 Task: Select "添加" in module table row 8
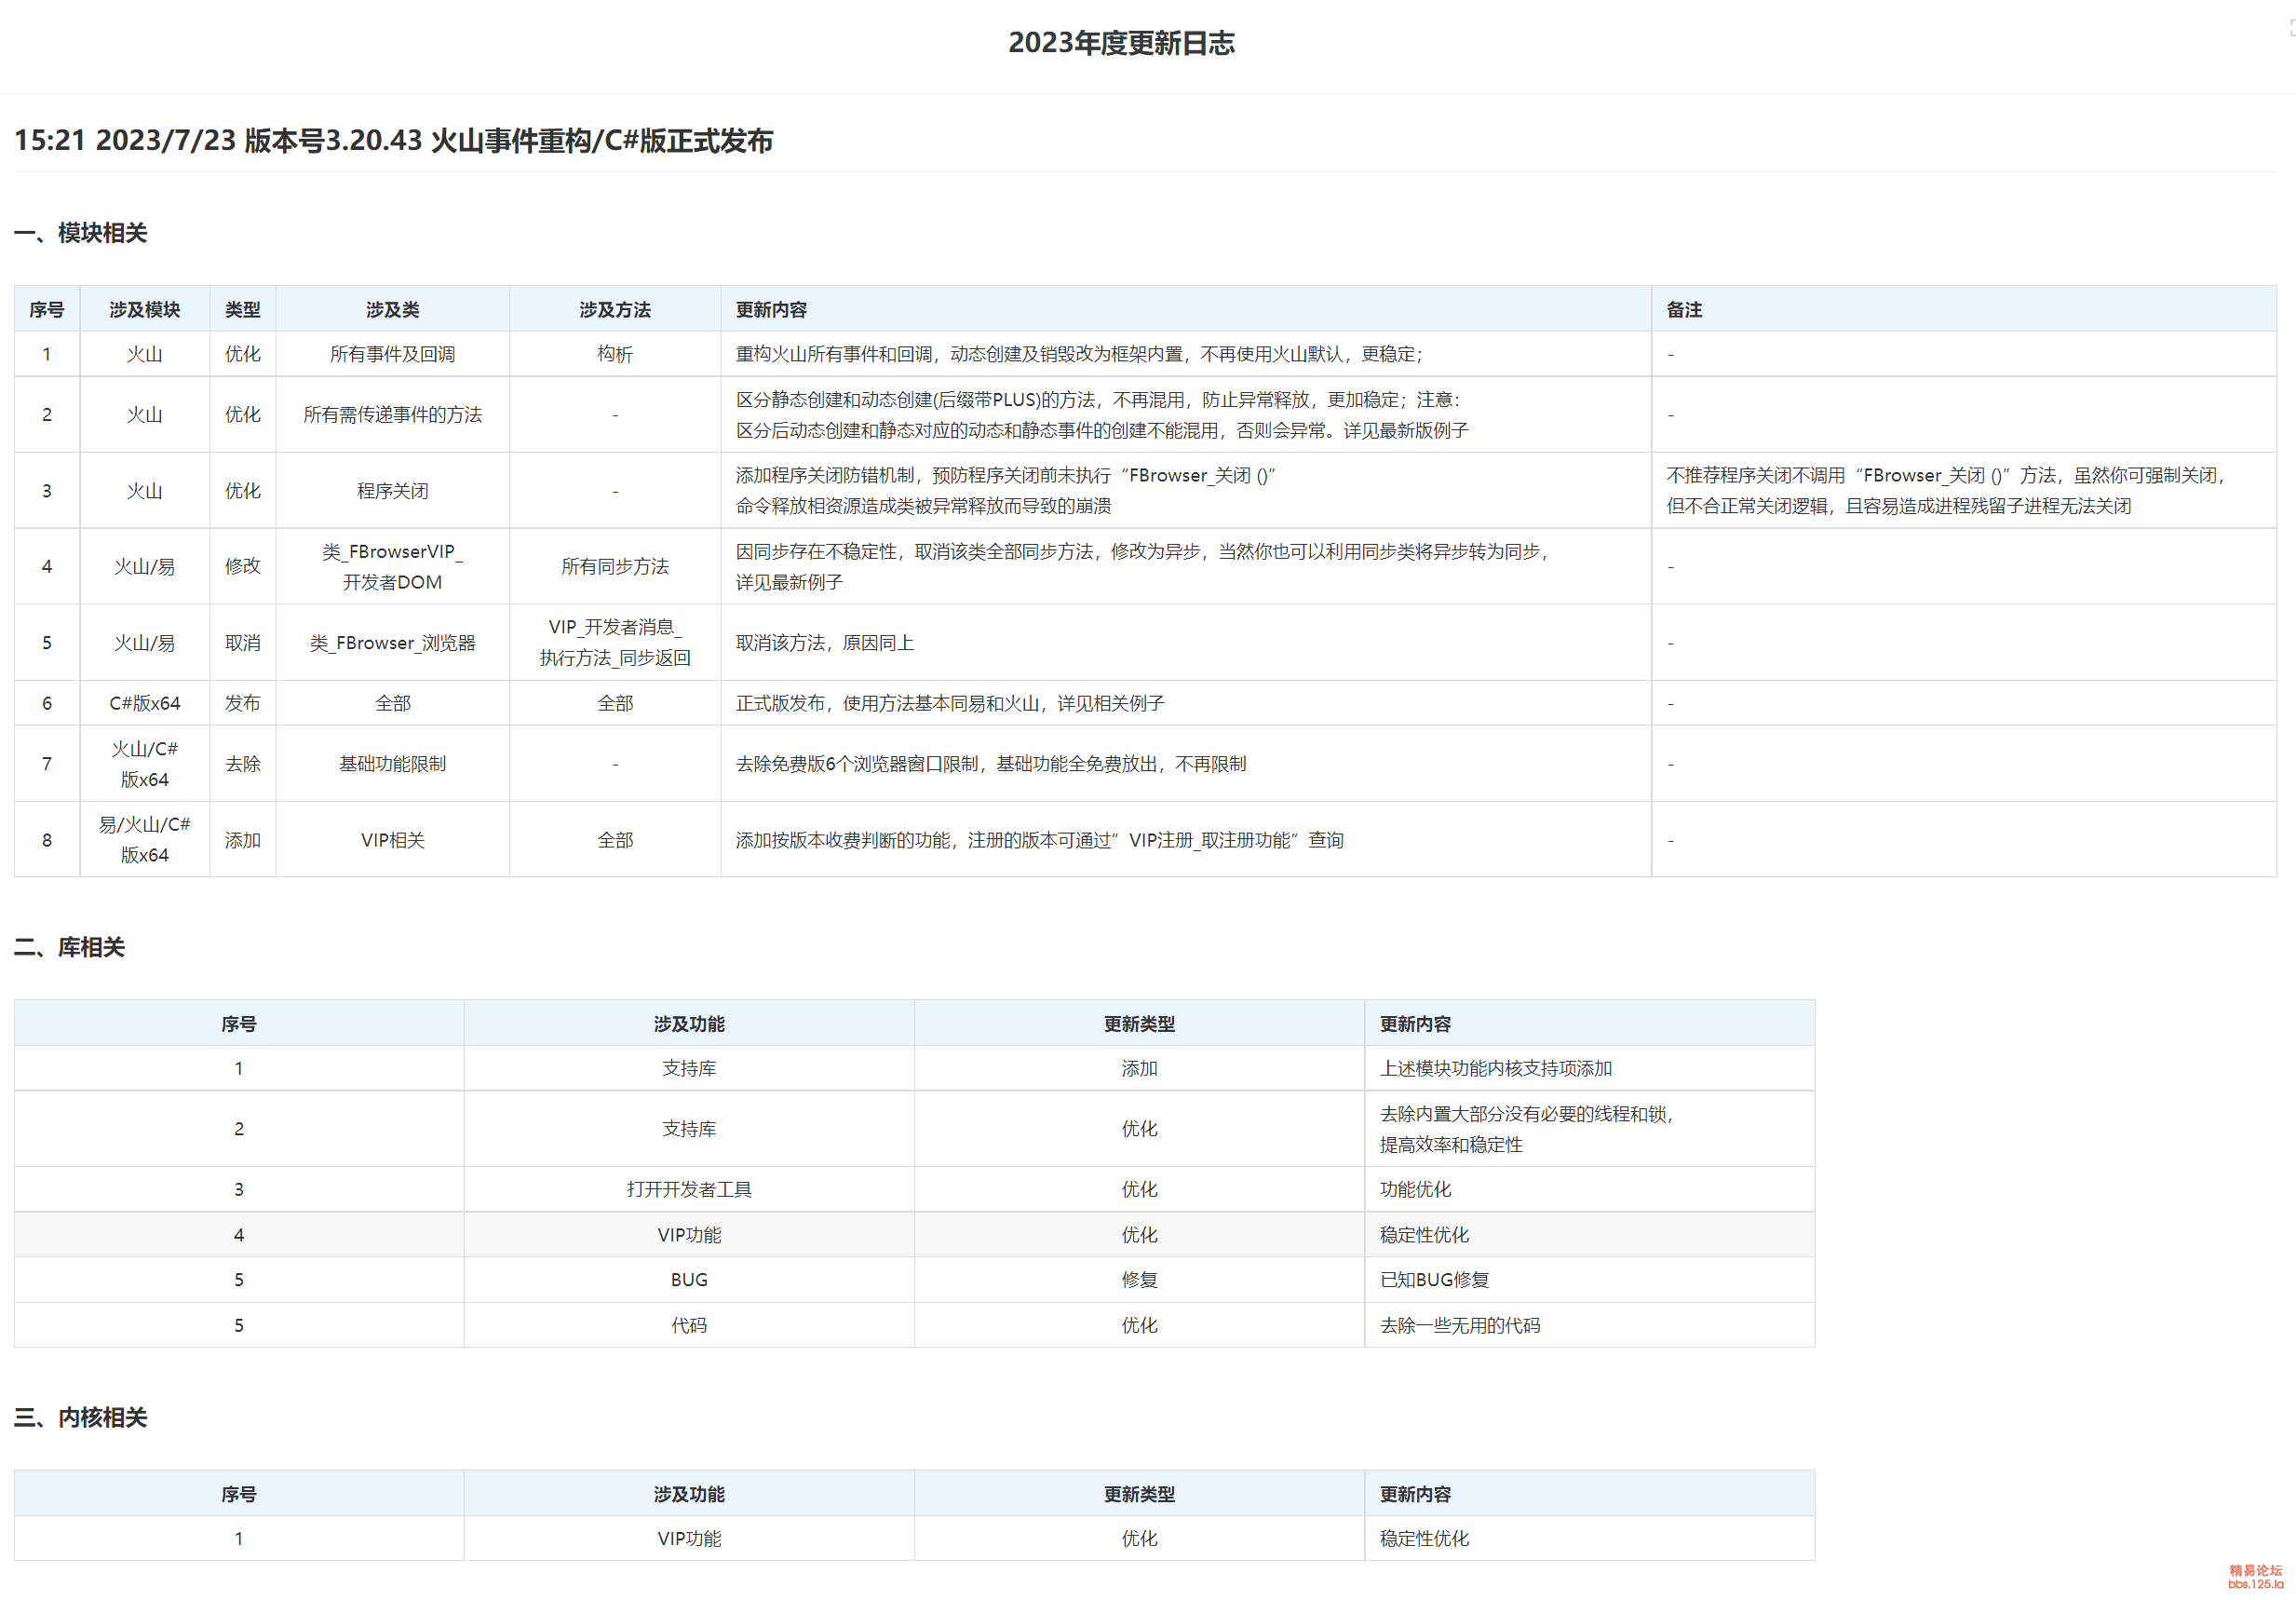point(243,840)
